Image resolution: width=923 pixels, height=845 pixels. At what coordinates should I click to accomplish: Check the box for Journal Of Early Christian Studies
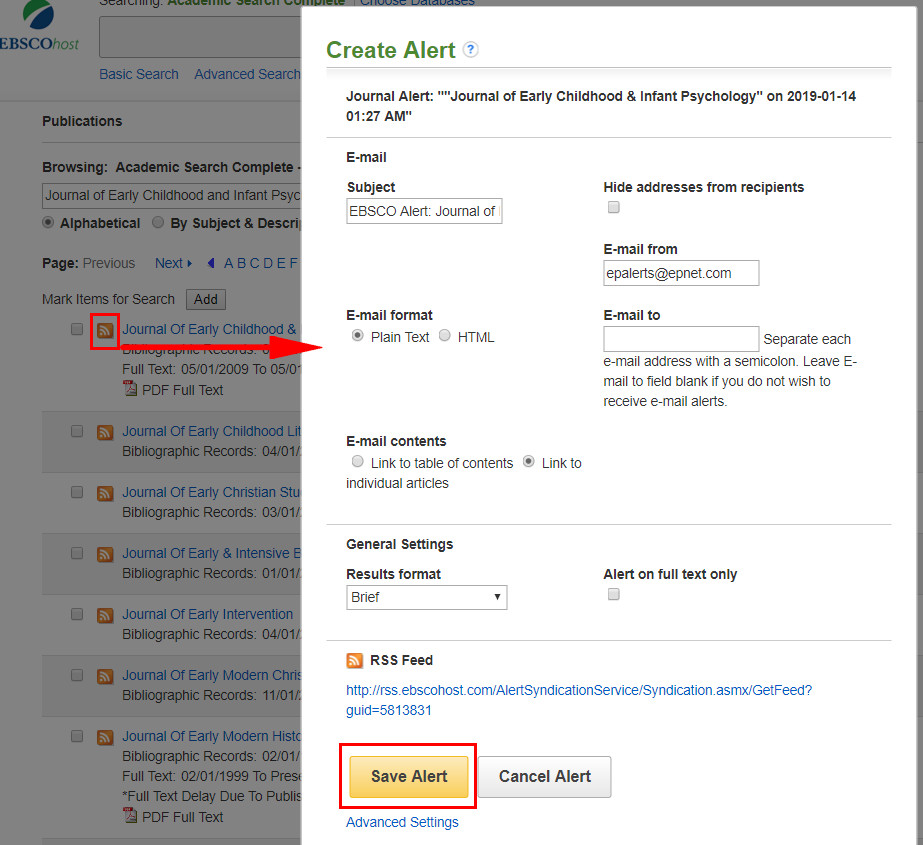[x=77, y=492]
